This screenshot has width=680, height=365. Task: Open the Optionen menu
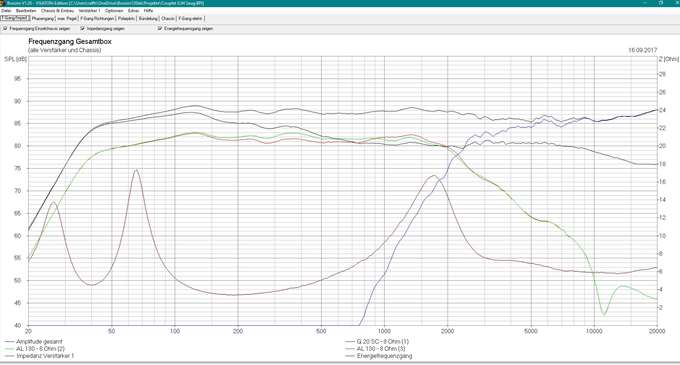[114, 10]
